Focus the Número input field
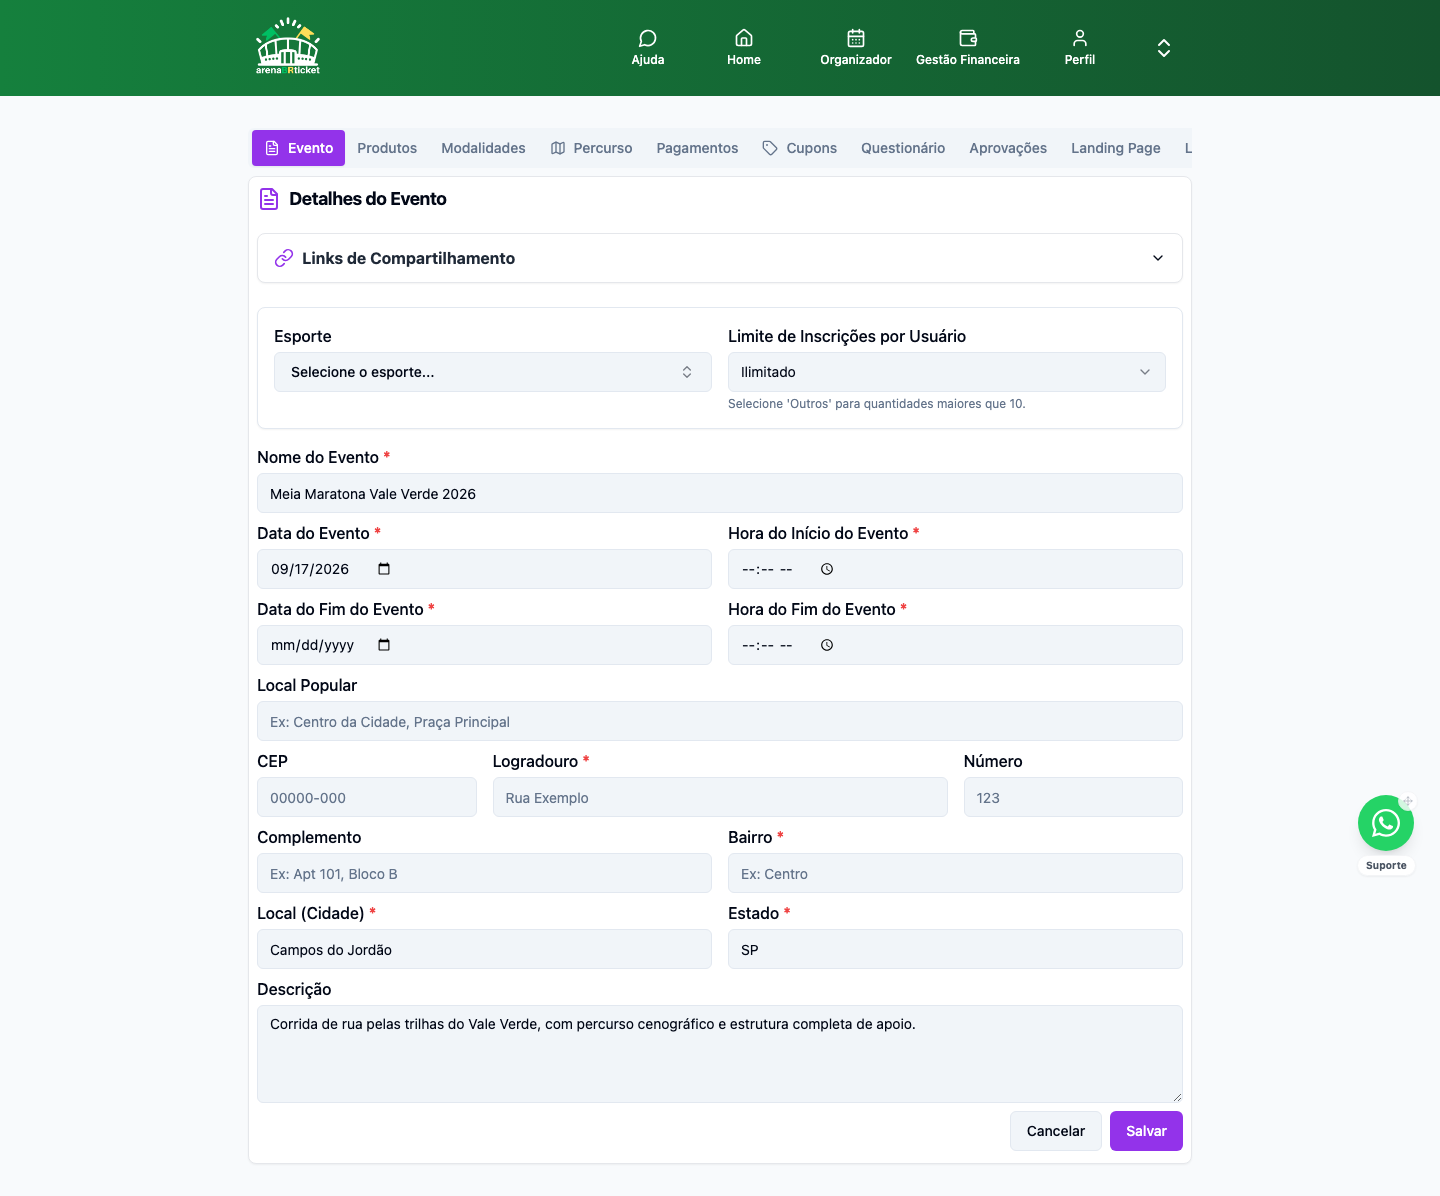This screenshot has height=1196, width=1440. coord(1073,797)
